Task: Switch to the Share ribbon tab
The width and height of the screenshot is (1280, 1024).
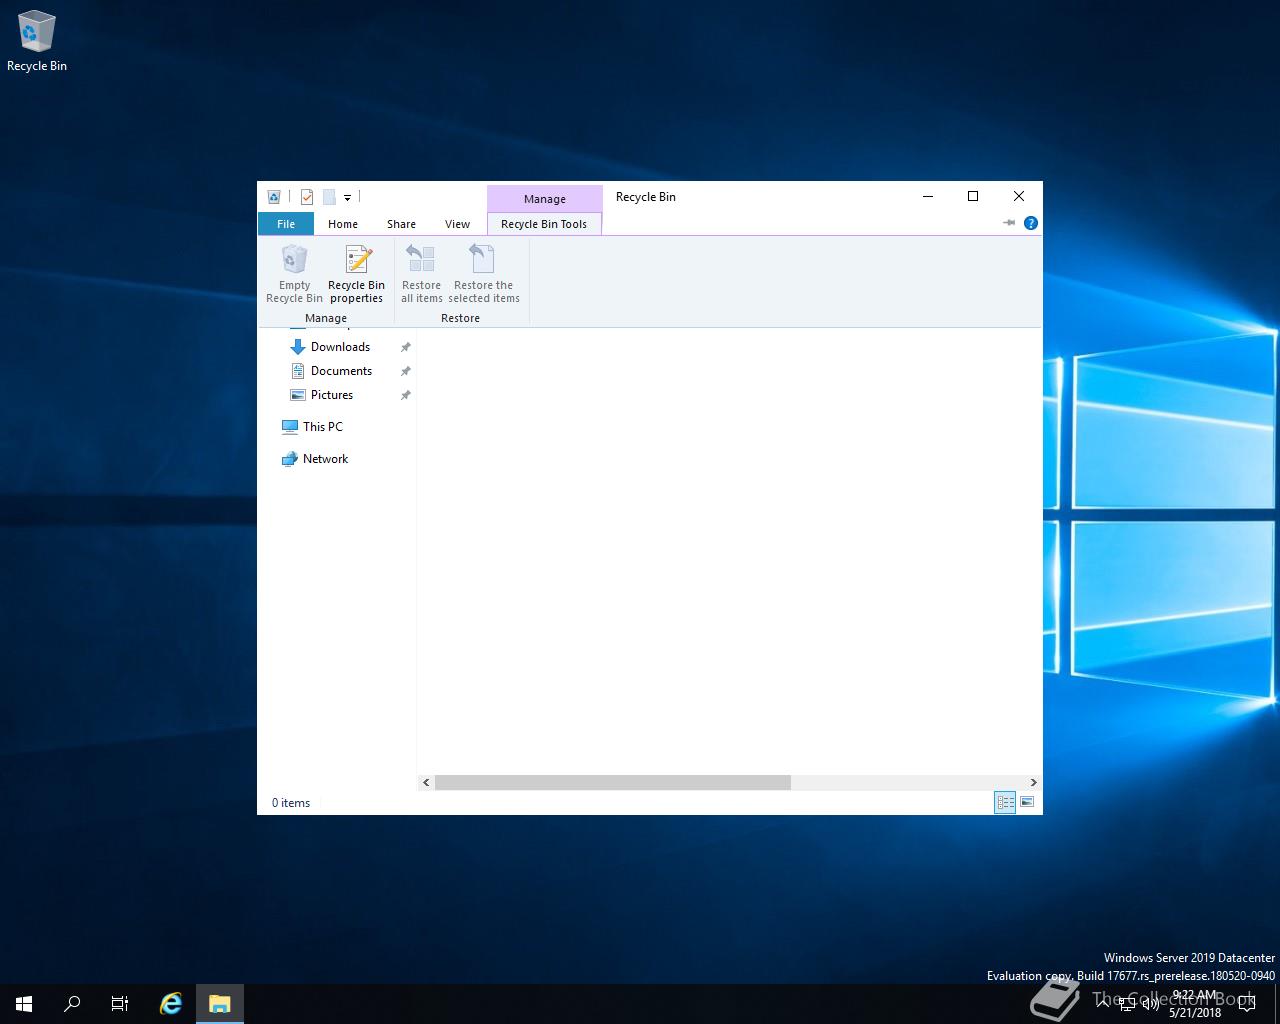Action: click(401, 224)
